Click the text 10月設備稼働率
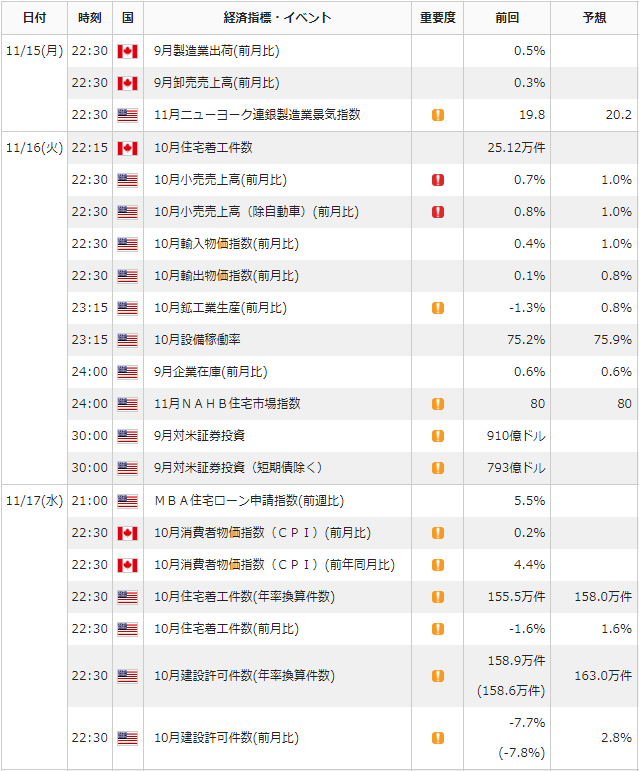The image size is (639, 771). point(197,340)
